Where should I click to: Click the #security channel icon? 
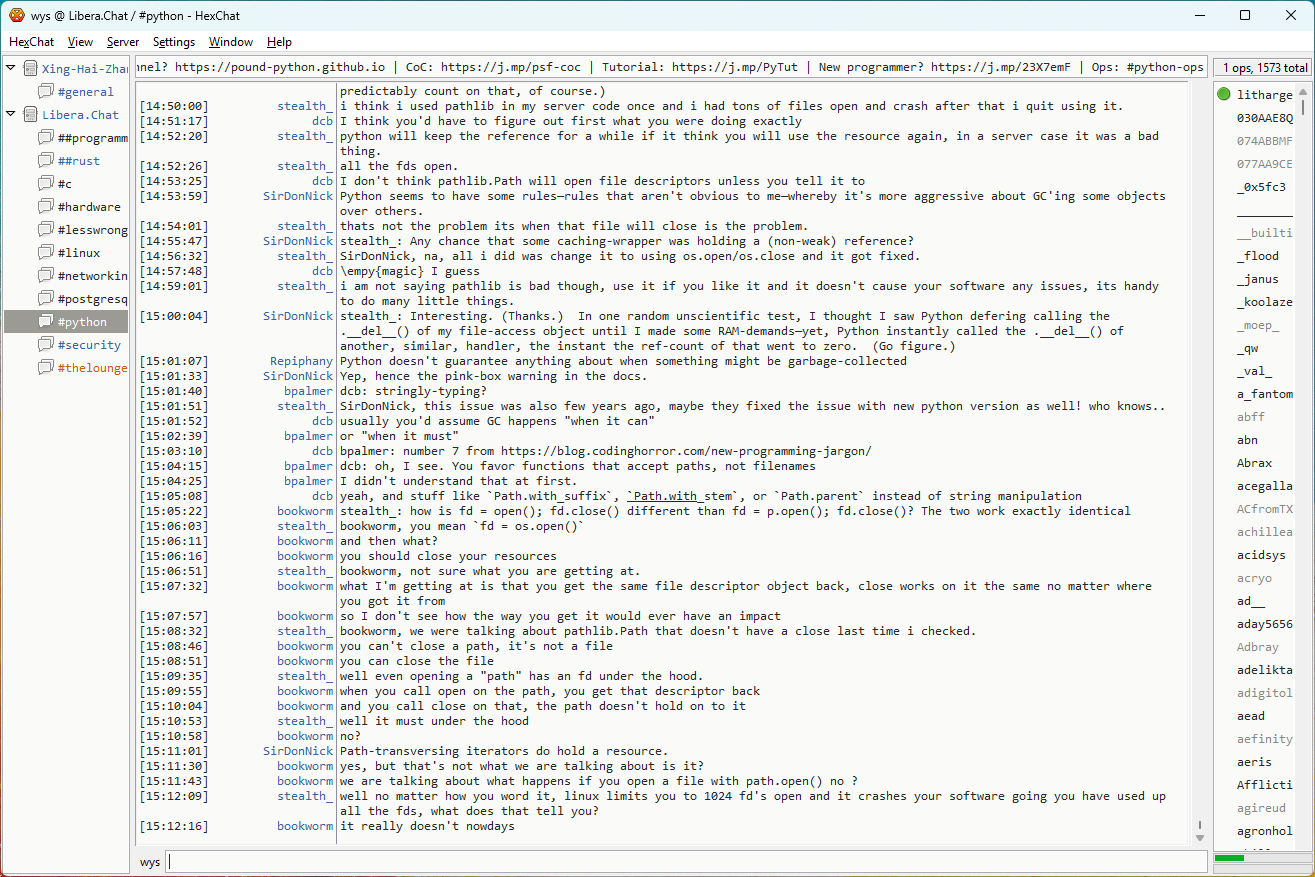[46, 345]
